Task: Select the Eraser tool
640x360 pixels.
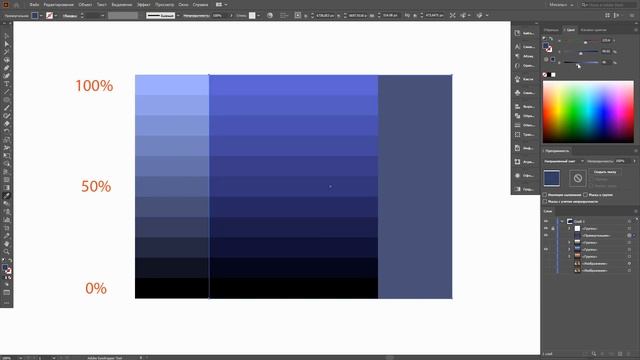Action: click(7, 124)
